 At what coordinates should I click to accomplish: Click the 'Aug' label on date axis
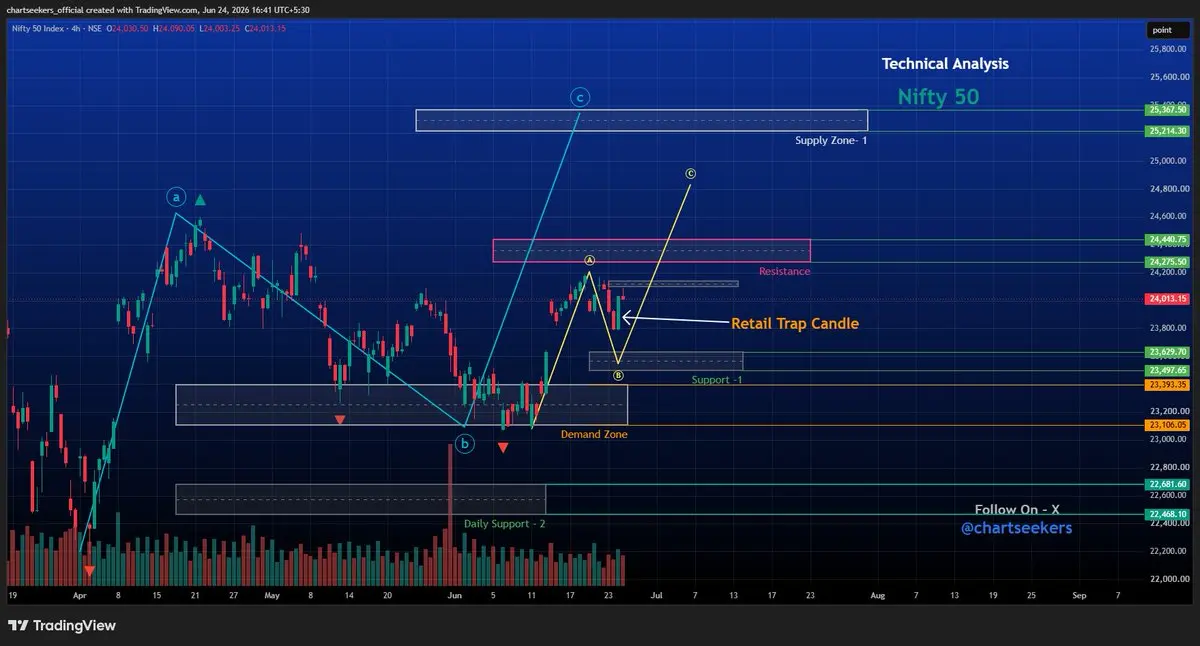point(877,595)
